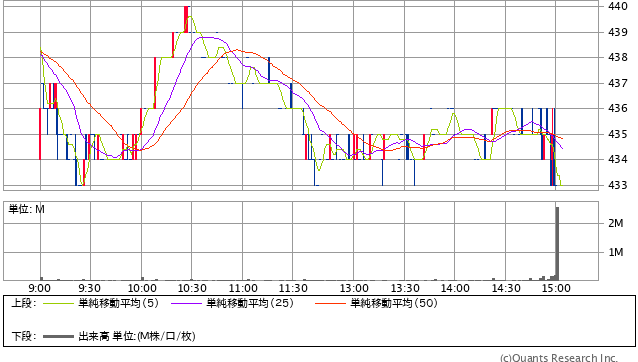Select the 単純移動平均(5) legend label
The width and height of the screenshot is (638, 362).
pos(118,303)
